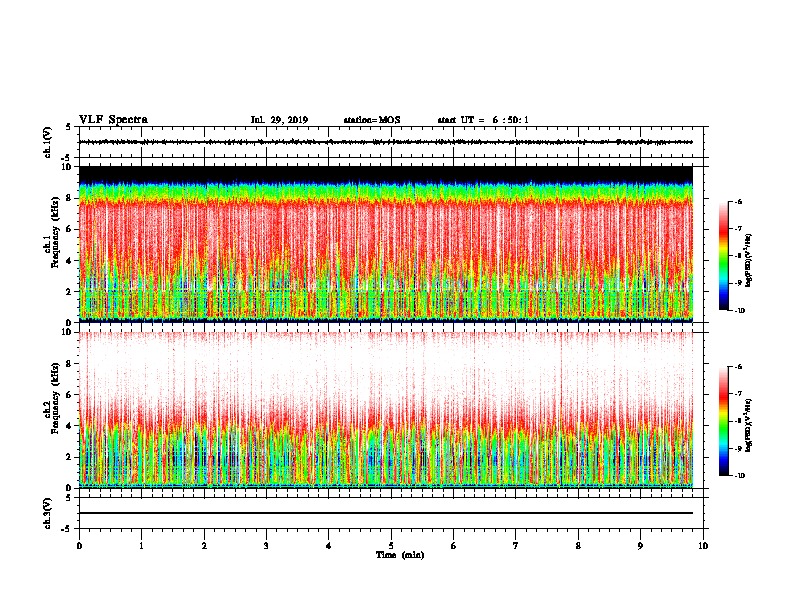Click the '10' kHz tick on ch.1 spectrogram

point(68,167)
